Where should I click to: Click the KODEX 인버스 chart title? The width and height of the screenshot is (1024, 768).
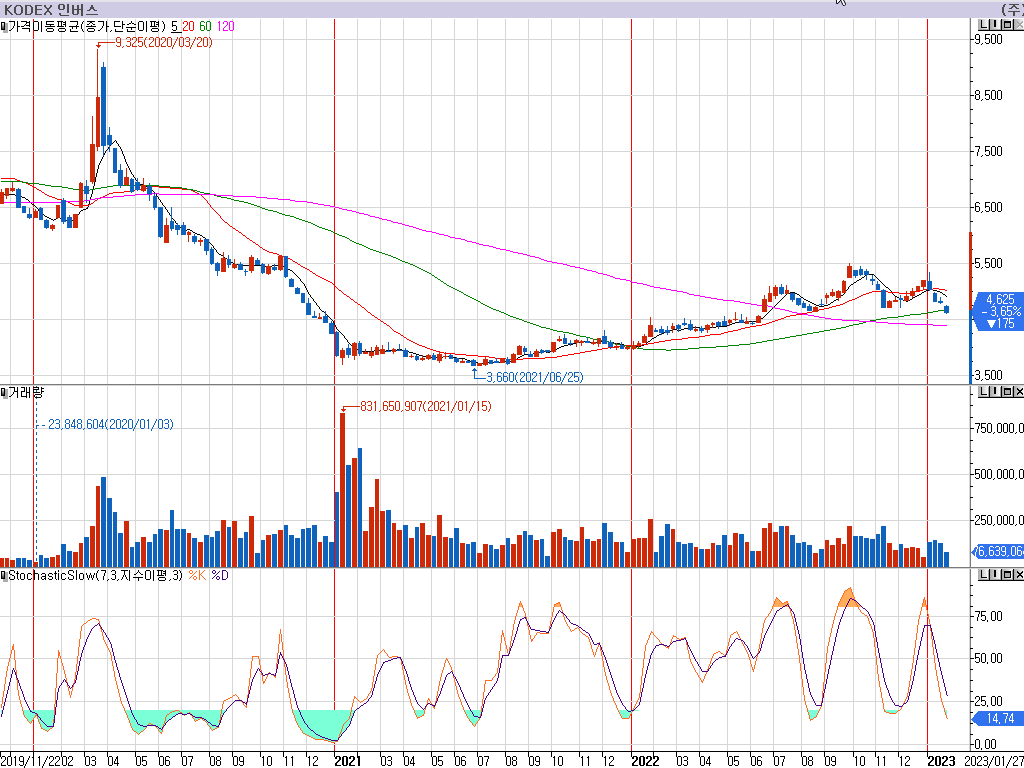(x=51, y=10)
